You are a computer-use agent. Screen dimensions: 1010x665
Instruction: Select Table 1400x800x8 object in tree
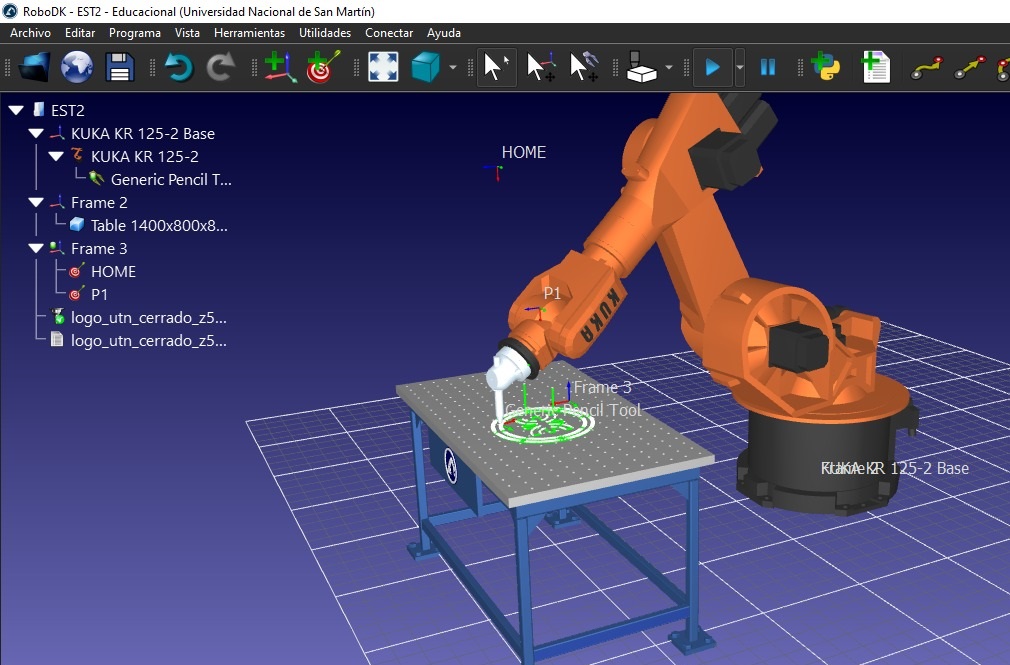[158, 226]
